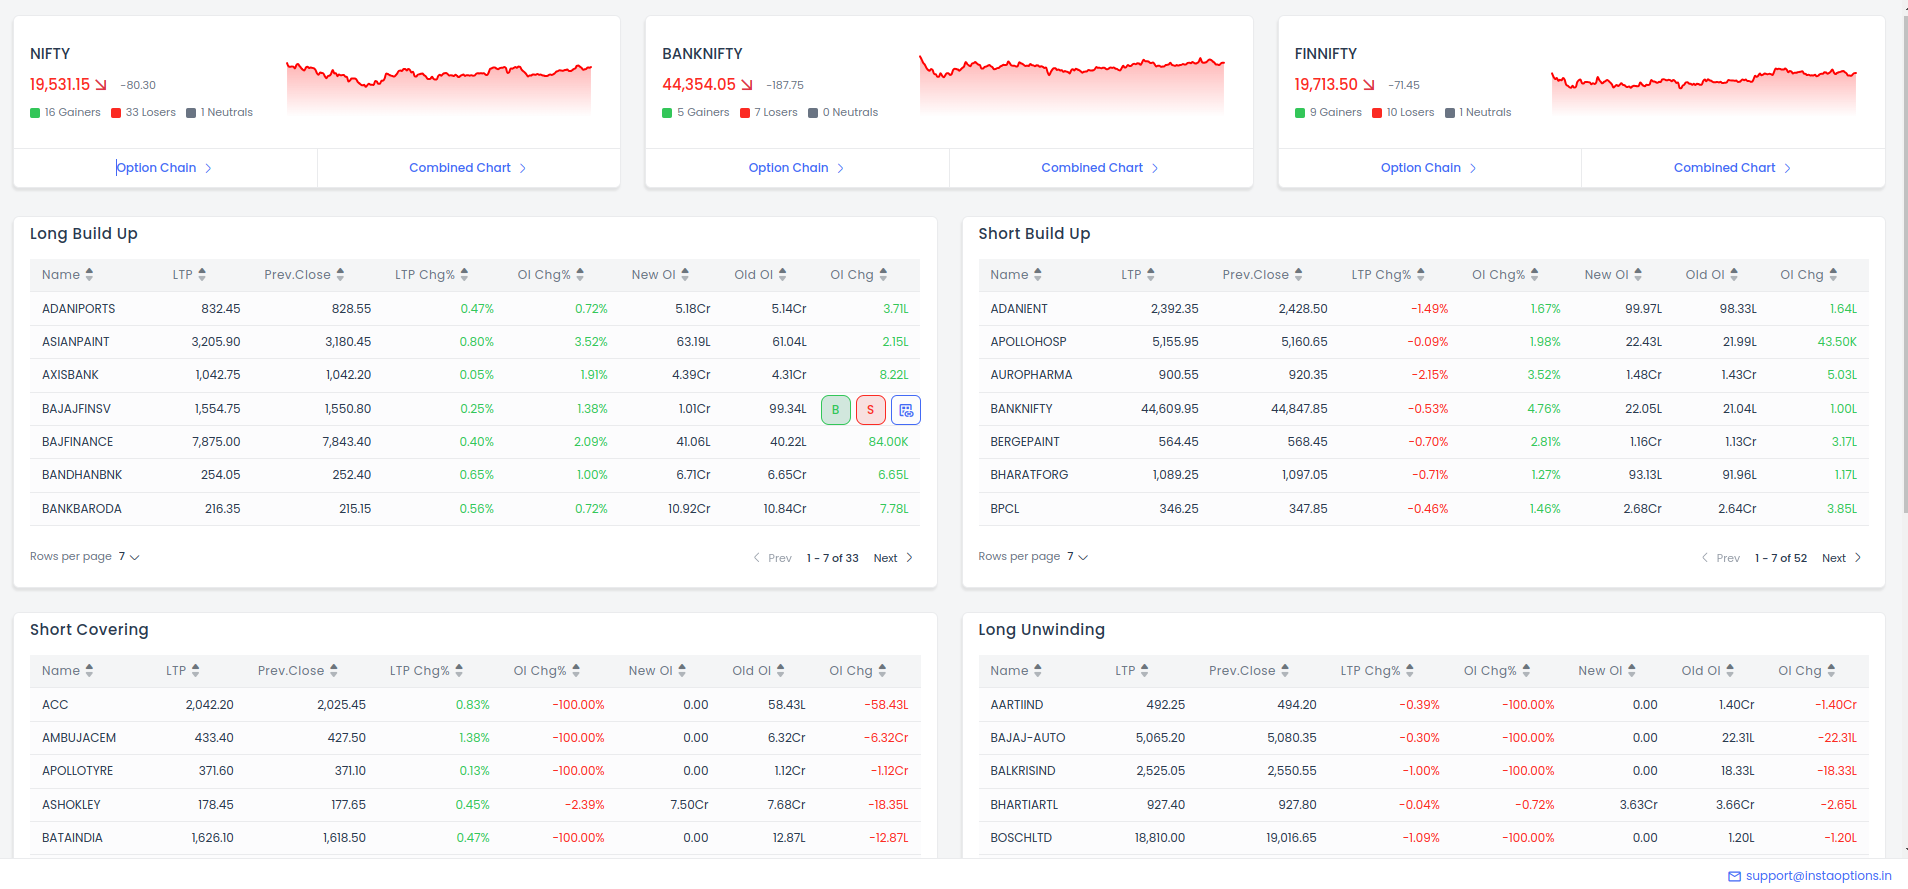Click the FINNIFTY sparkline chart
This screenshot has width=1908, height=889.
tap(1704, 91)
